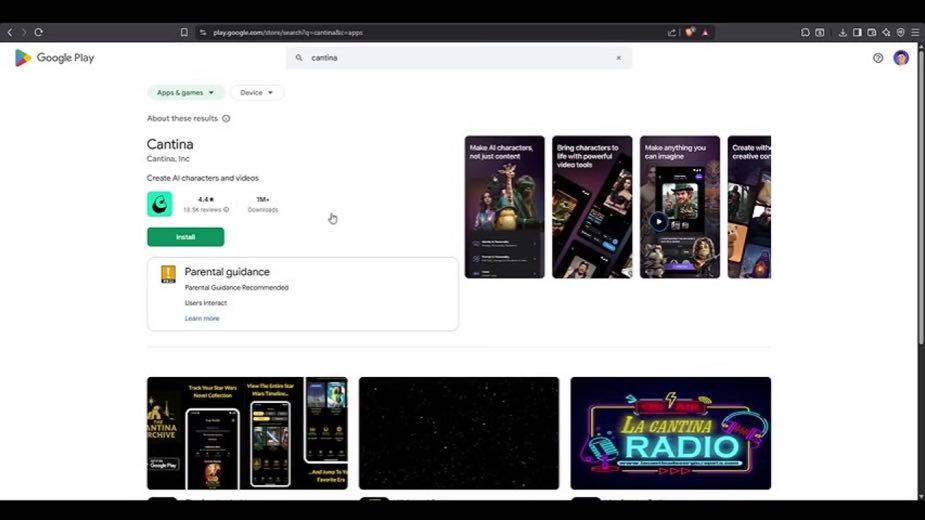The image size is (925, 520).
Task: Click the 1M+ Downloads count
Action: 263,204
